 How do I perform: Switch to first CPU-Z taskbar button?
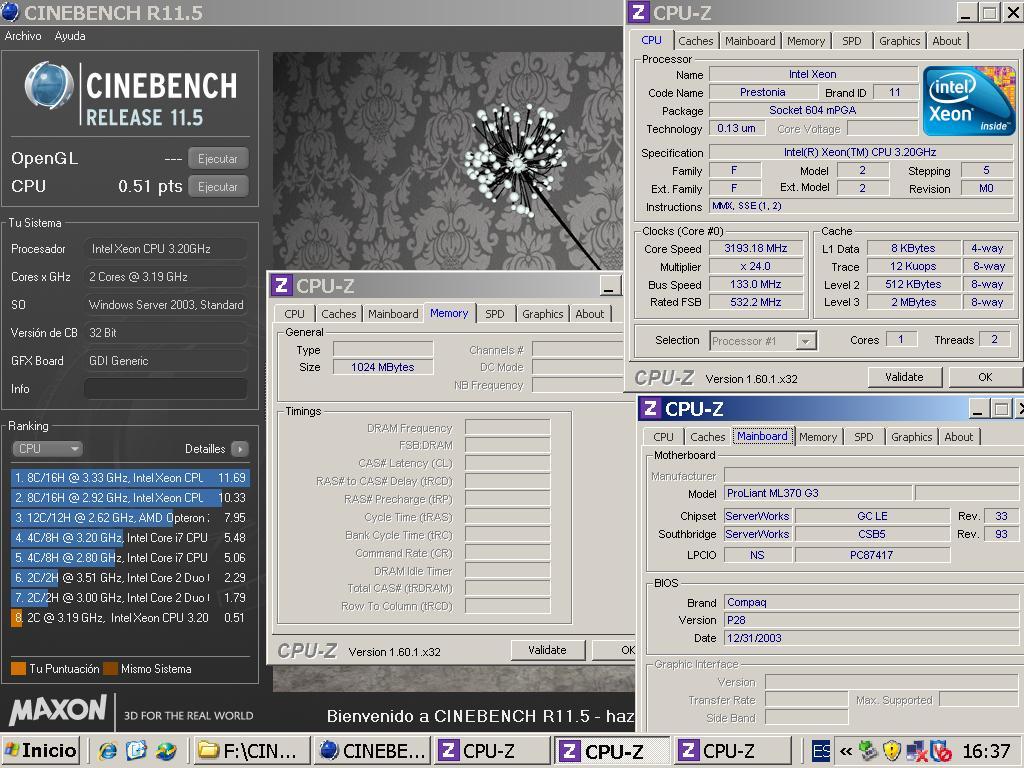tap(492, 751)
